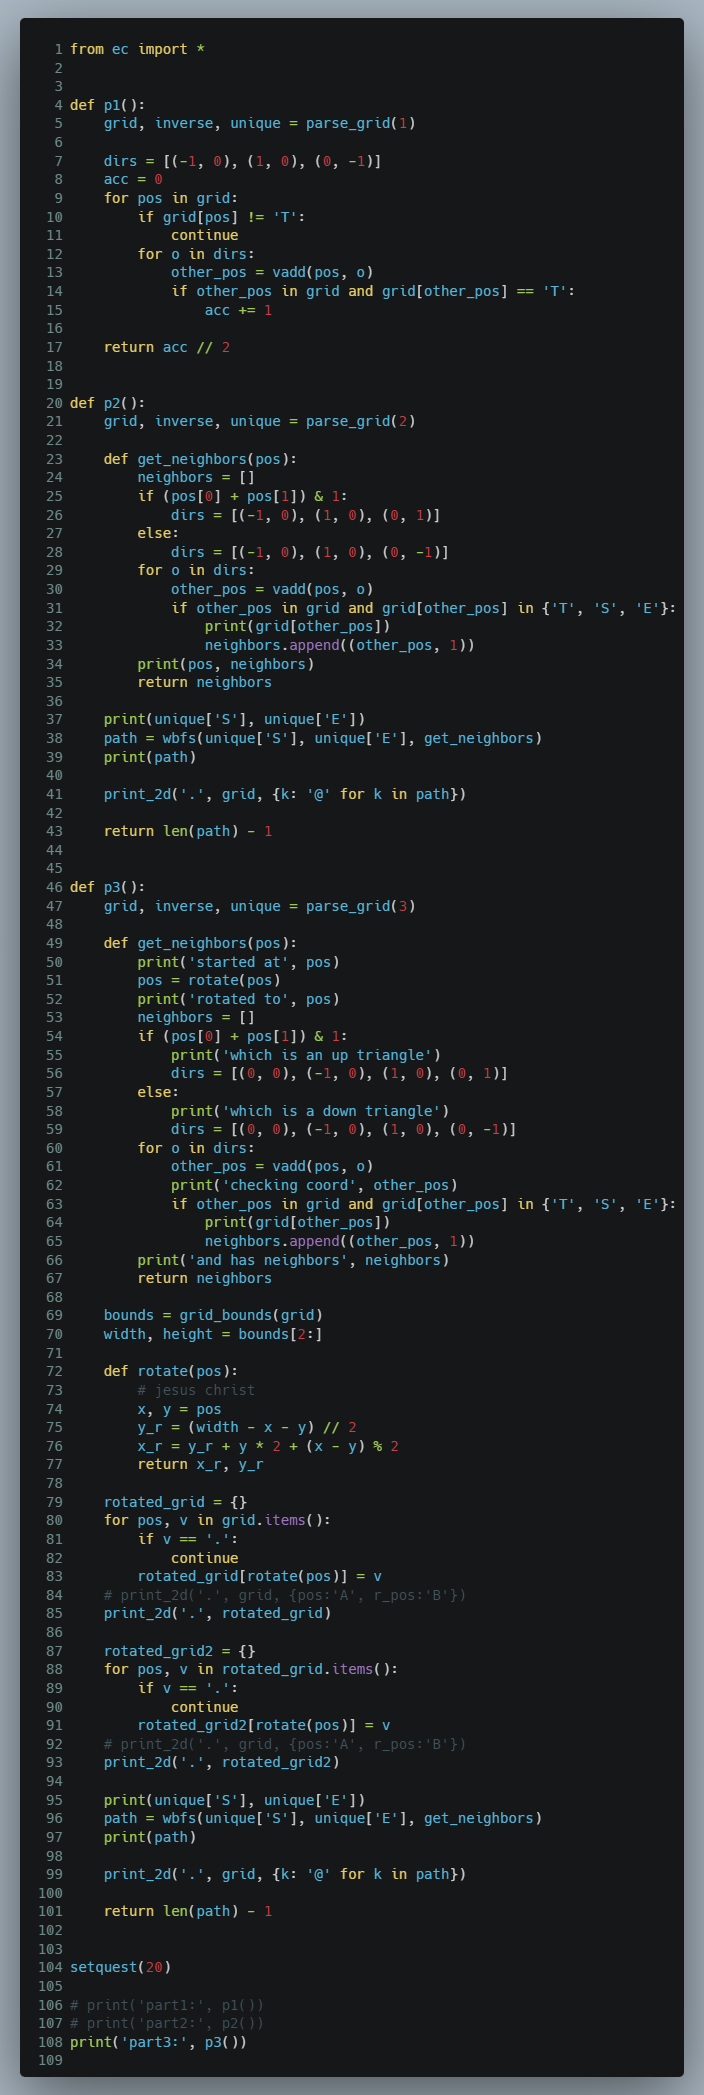Click 'return acc // 2' line
Viewport: 704px width, 2095px height.
click(167, 347)
